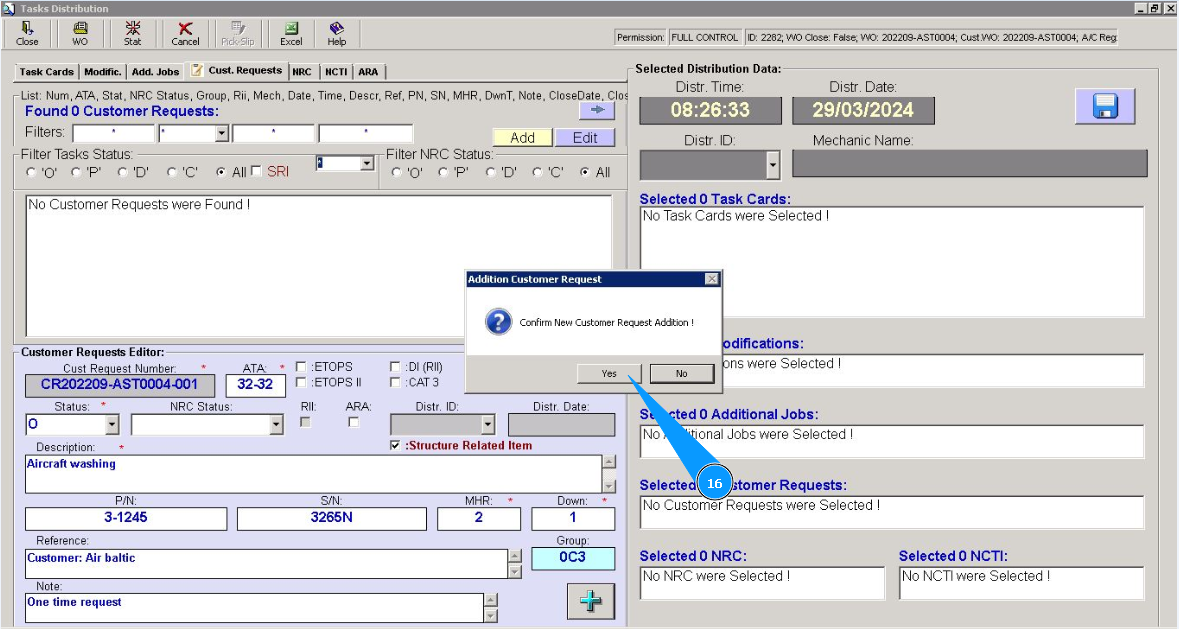
Task: Enable the ETOPS II checkbox
Action: click(x=301, y=383)
